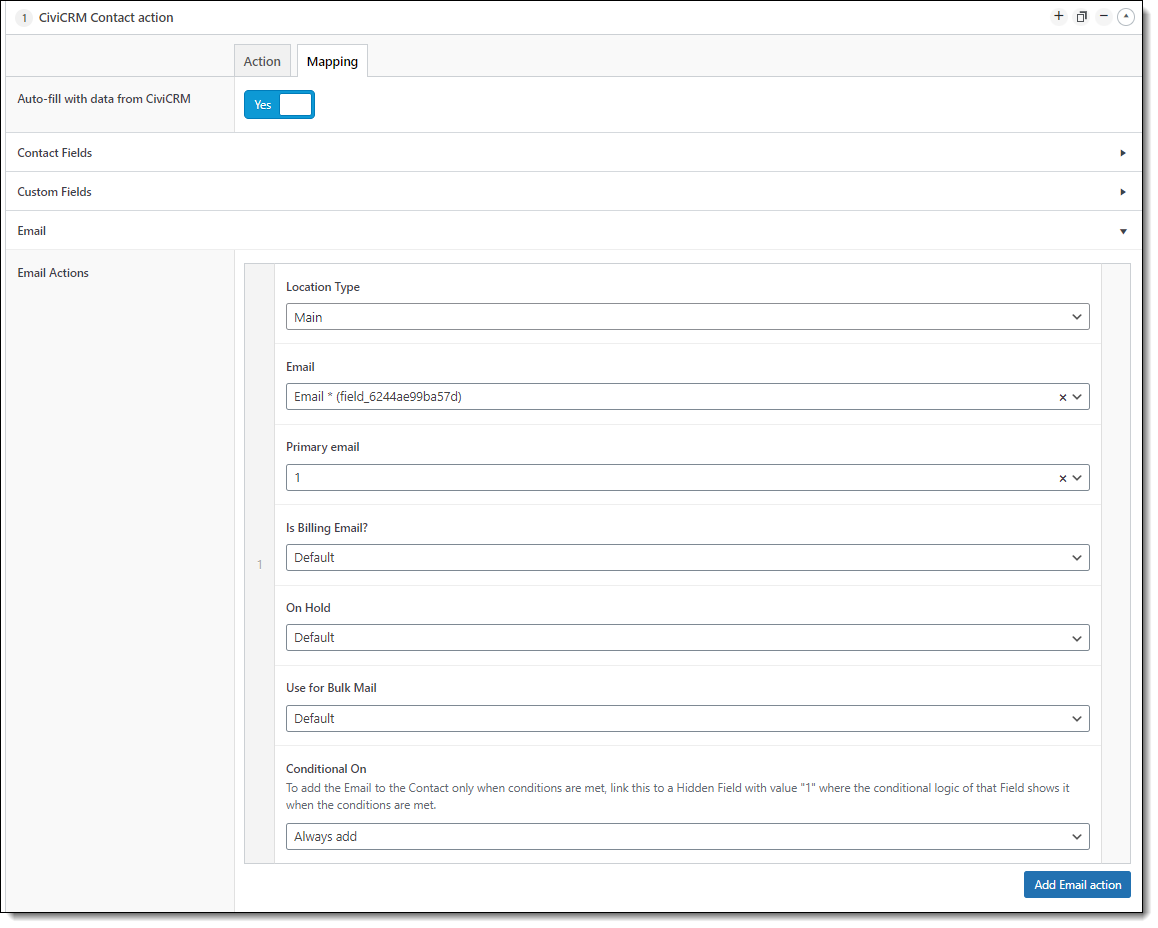Click the Use for Bulk Mail label
Viewport: 1158px width, 928px height.
[x=332, y=688]
